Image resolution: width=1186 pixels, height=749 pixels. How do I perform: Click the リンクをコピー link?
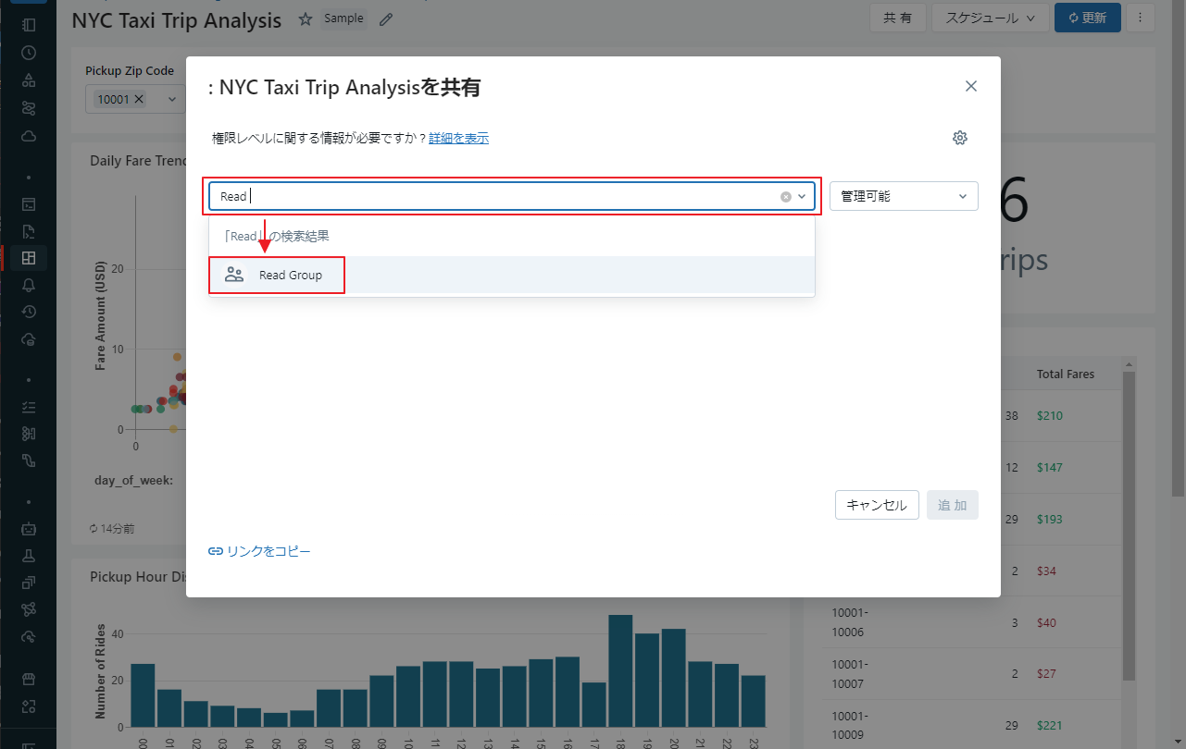click(x=260, y=551)
